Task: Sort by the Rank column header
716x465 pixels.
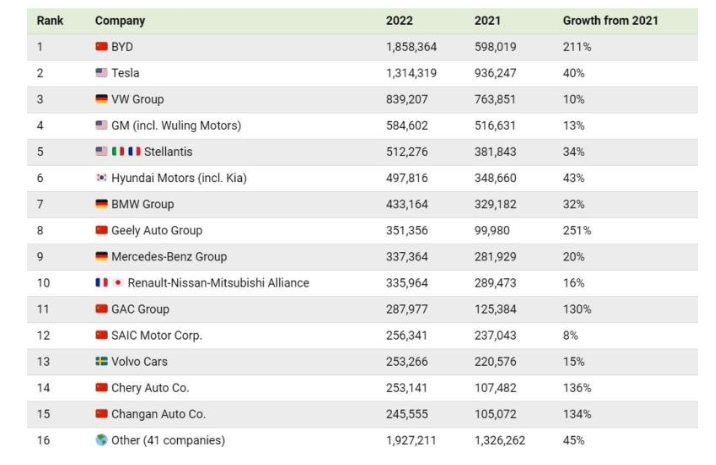Action: point(50,20)
